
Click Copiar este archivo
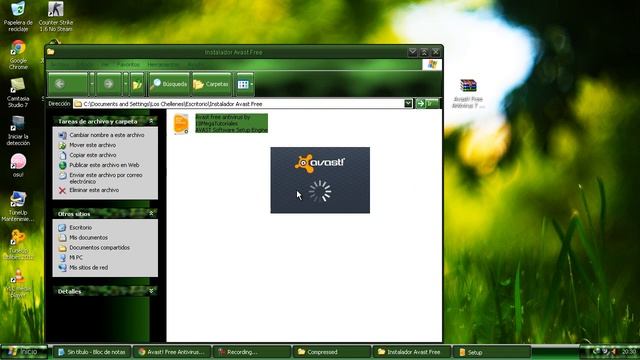tap(87, 155)
